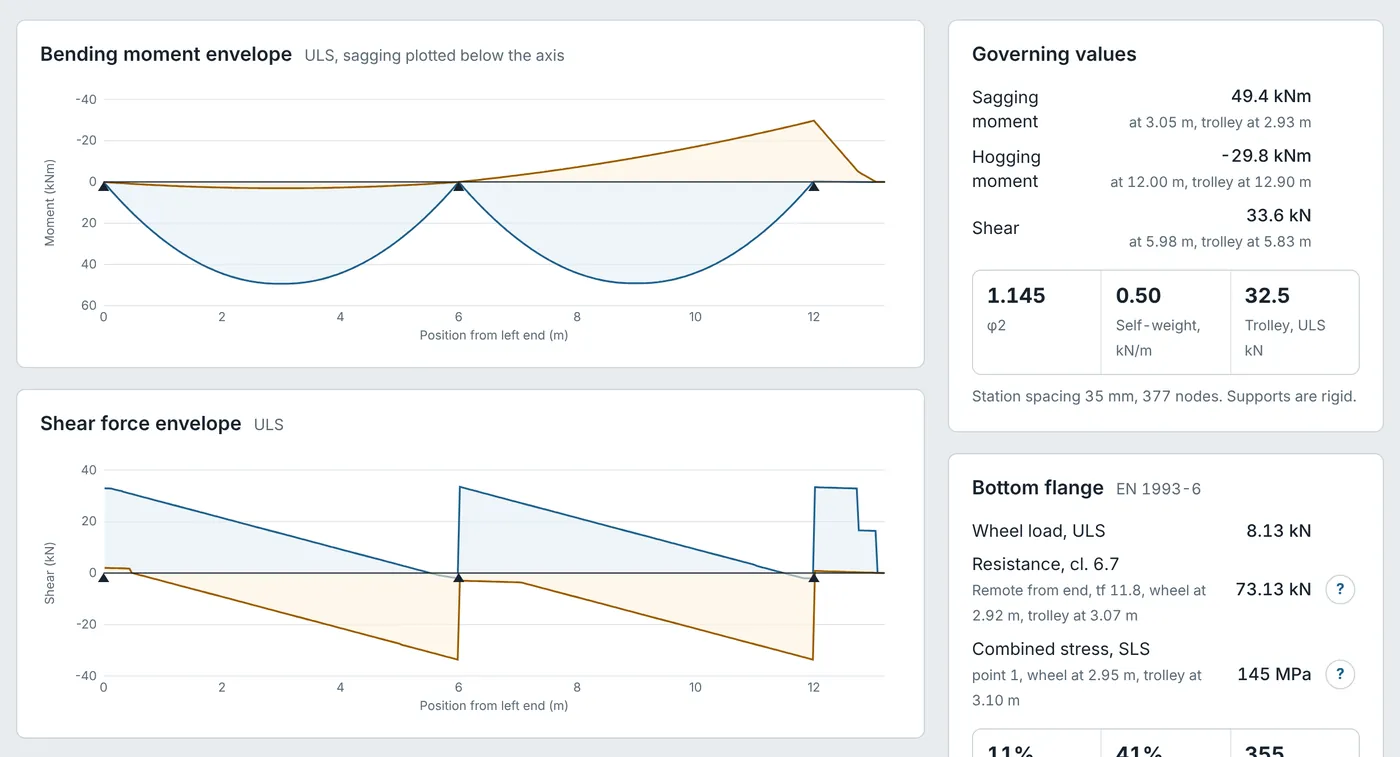Select the 8.13 kN wheel load value

pyautogui.click(x=1278, y=530)
